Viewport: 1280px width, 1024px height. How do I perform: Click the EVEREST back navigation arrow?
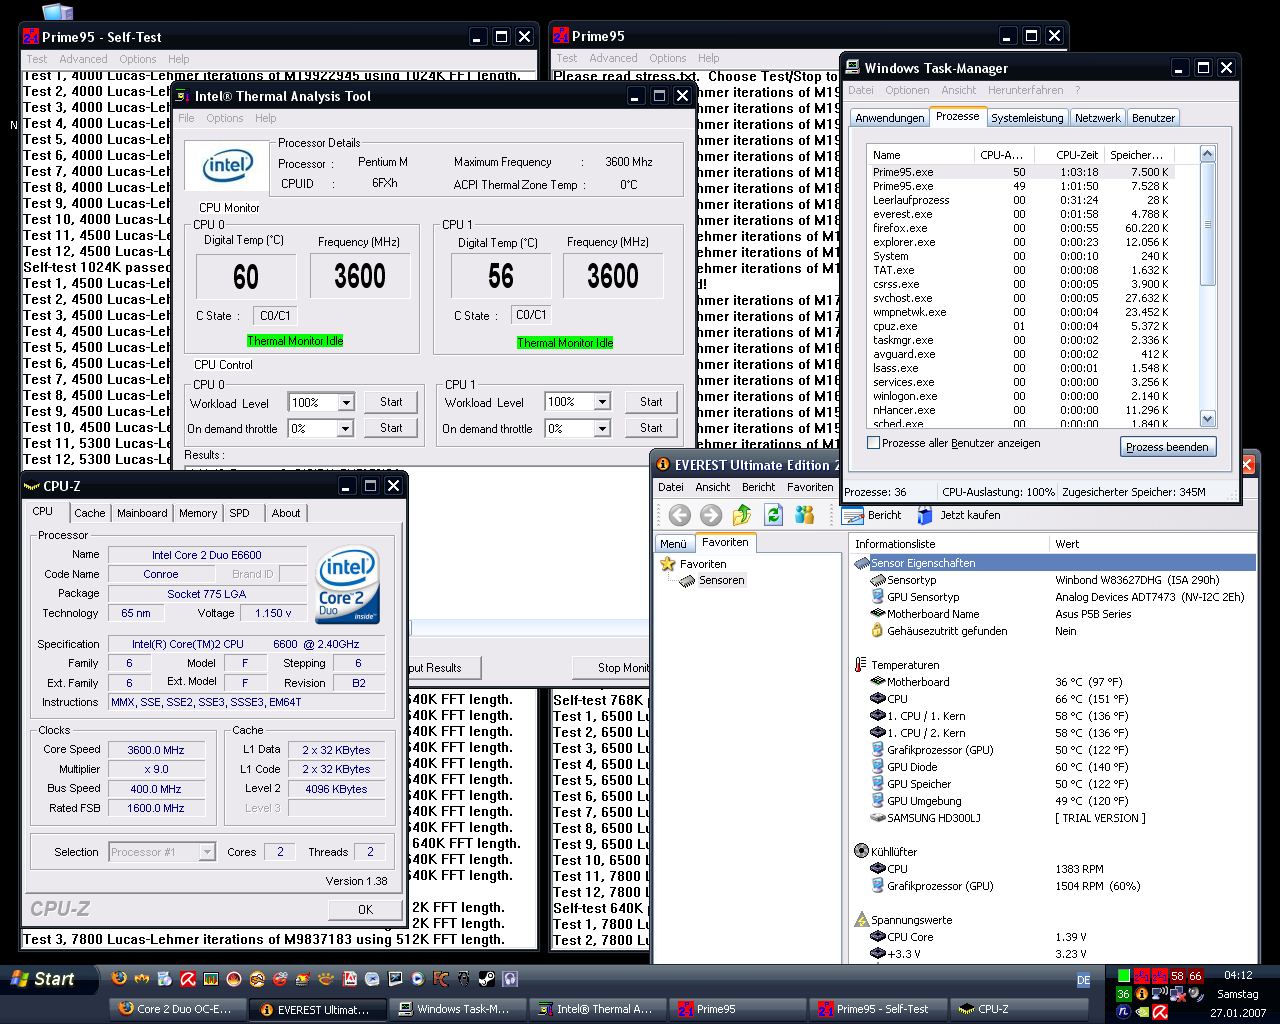click(x=680, y=515)
